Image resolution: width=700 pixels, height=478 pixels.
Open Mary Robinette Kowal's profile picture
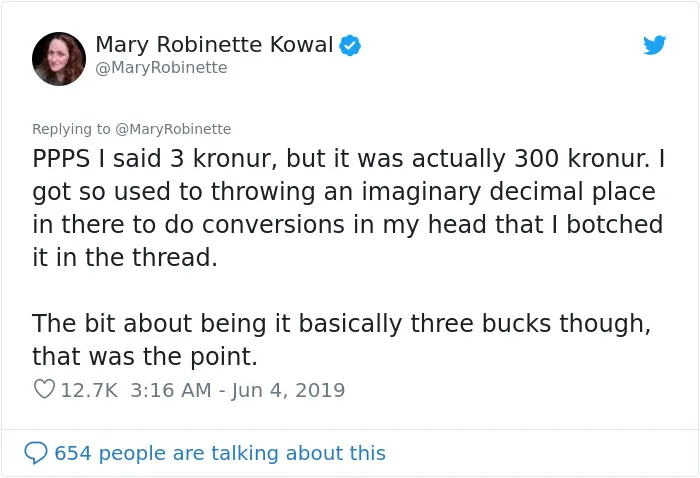pyautogui.click(x=59, y=59)
